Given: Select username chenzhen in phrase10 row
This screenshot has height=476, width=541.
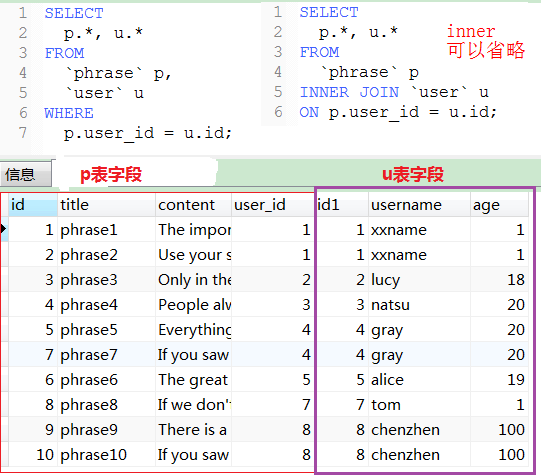Looking at the screenshot, I should [419, 455].
